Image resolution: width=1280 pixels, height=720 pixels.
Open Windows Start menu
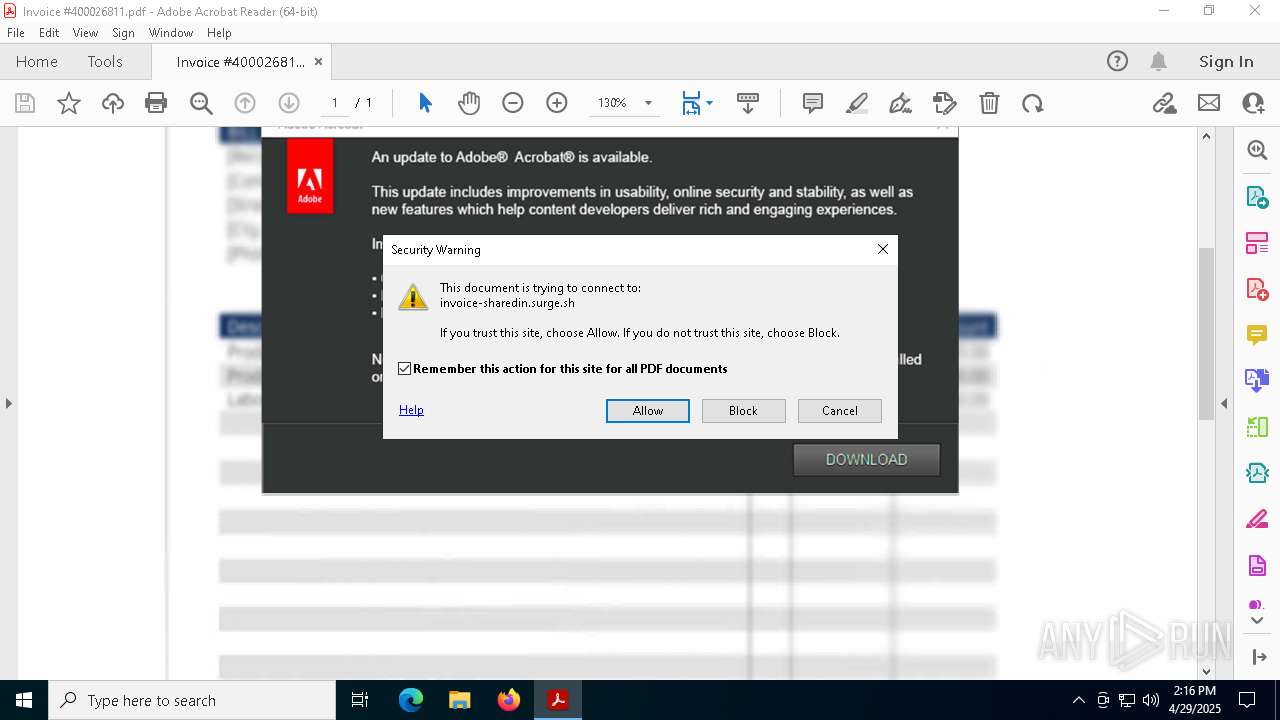(x=24, y=700)
